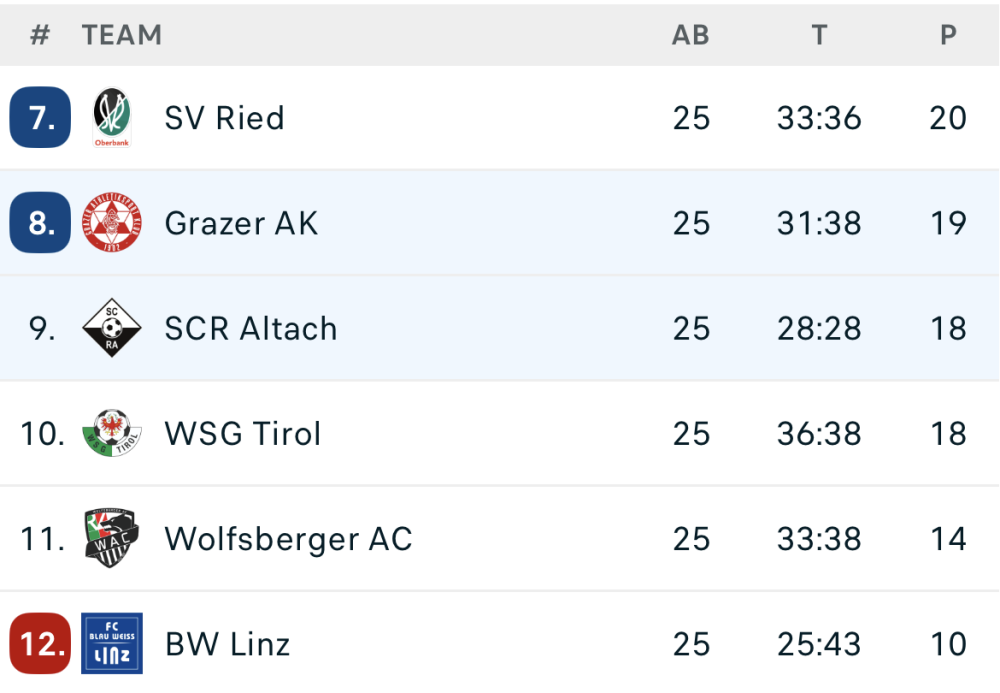1000x693 pixels.
Task: Sort by the T goals column header
Action: (819, 35)
